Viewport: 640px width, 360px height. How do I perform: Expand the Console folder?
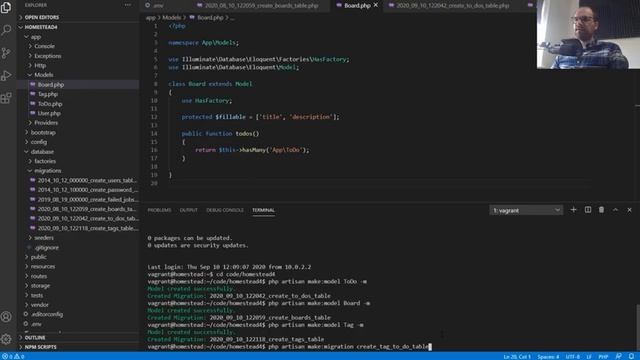(78, 46)
